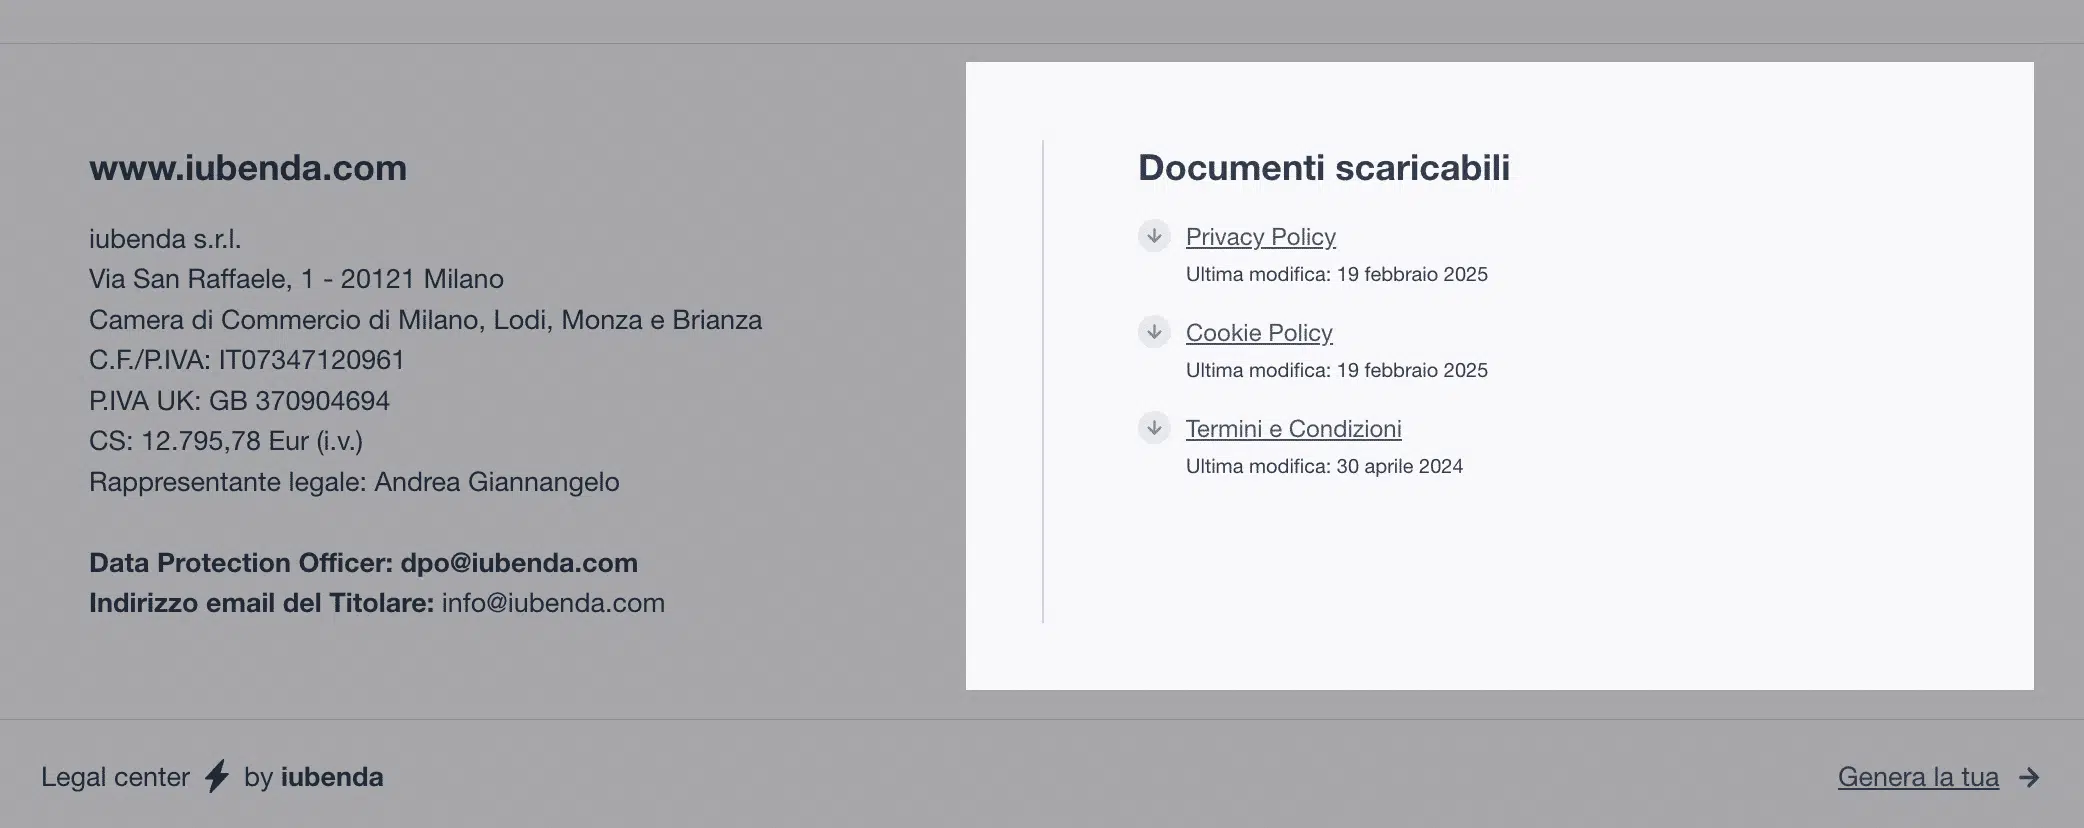Select the Rappresentante legale Andrea Giannangelo line

pos(354,482)
